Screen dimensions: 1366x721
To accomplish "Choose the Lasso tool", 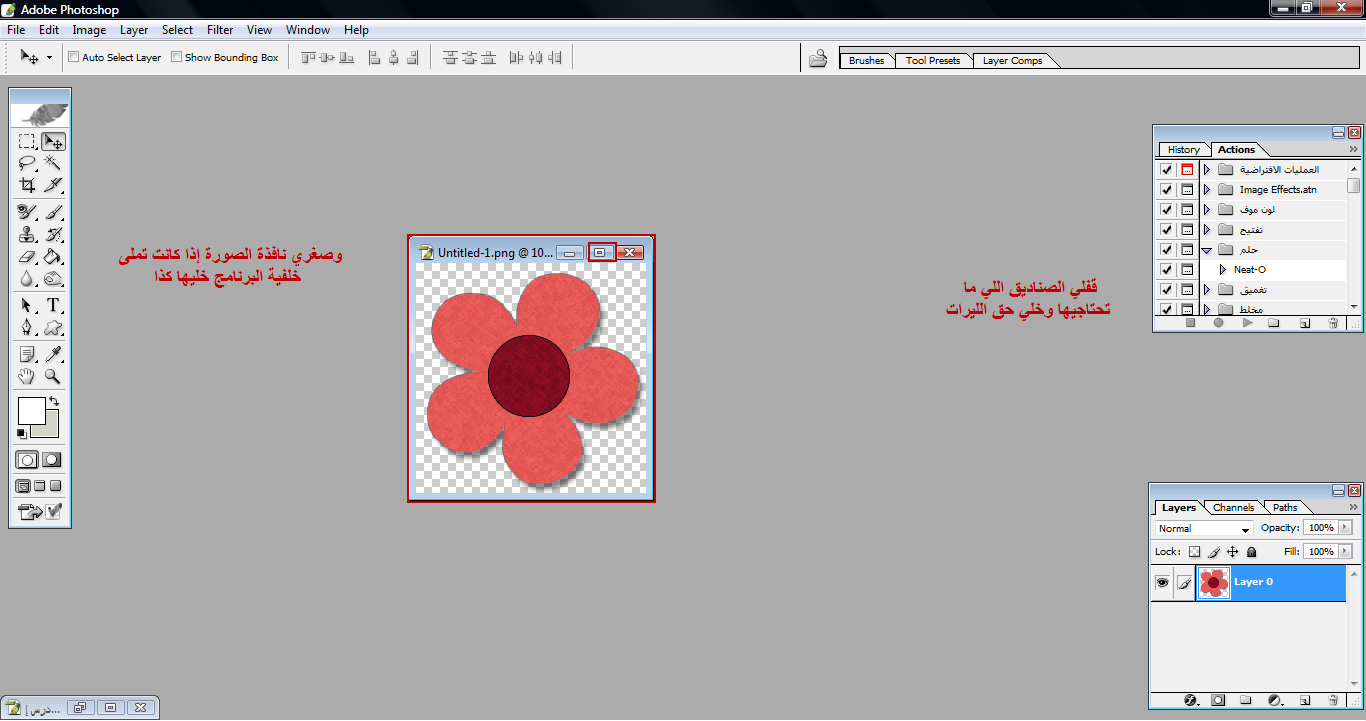I will (28, 163).
